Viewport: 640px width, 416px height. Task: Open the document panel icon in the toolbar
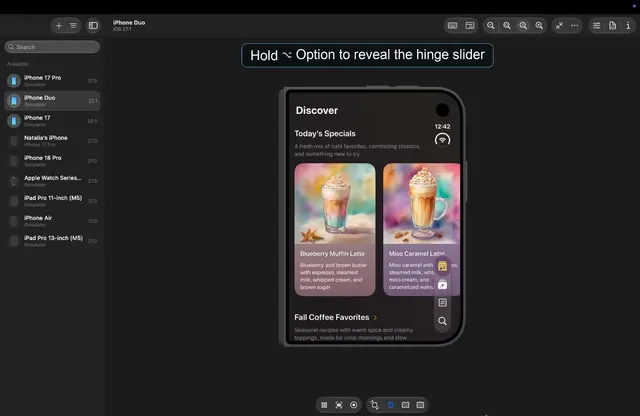(612, 26)
